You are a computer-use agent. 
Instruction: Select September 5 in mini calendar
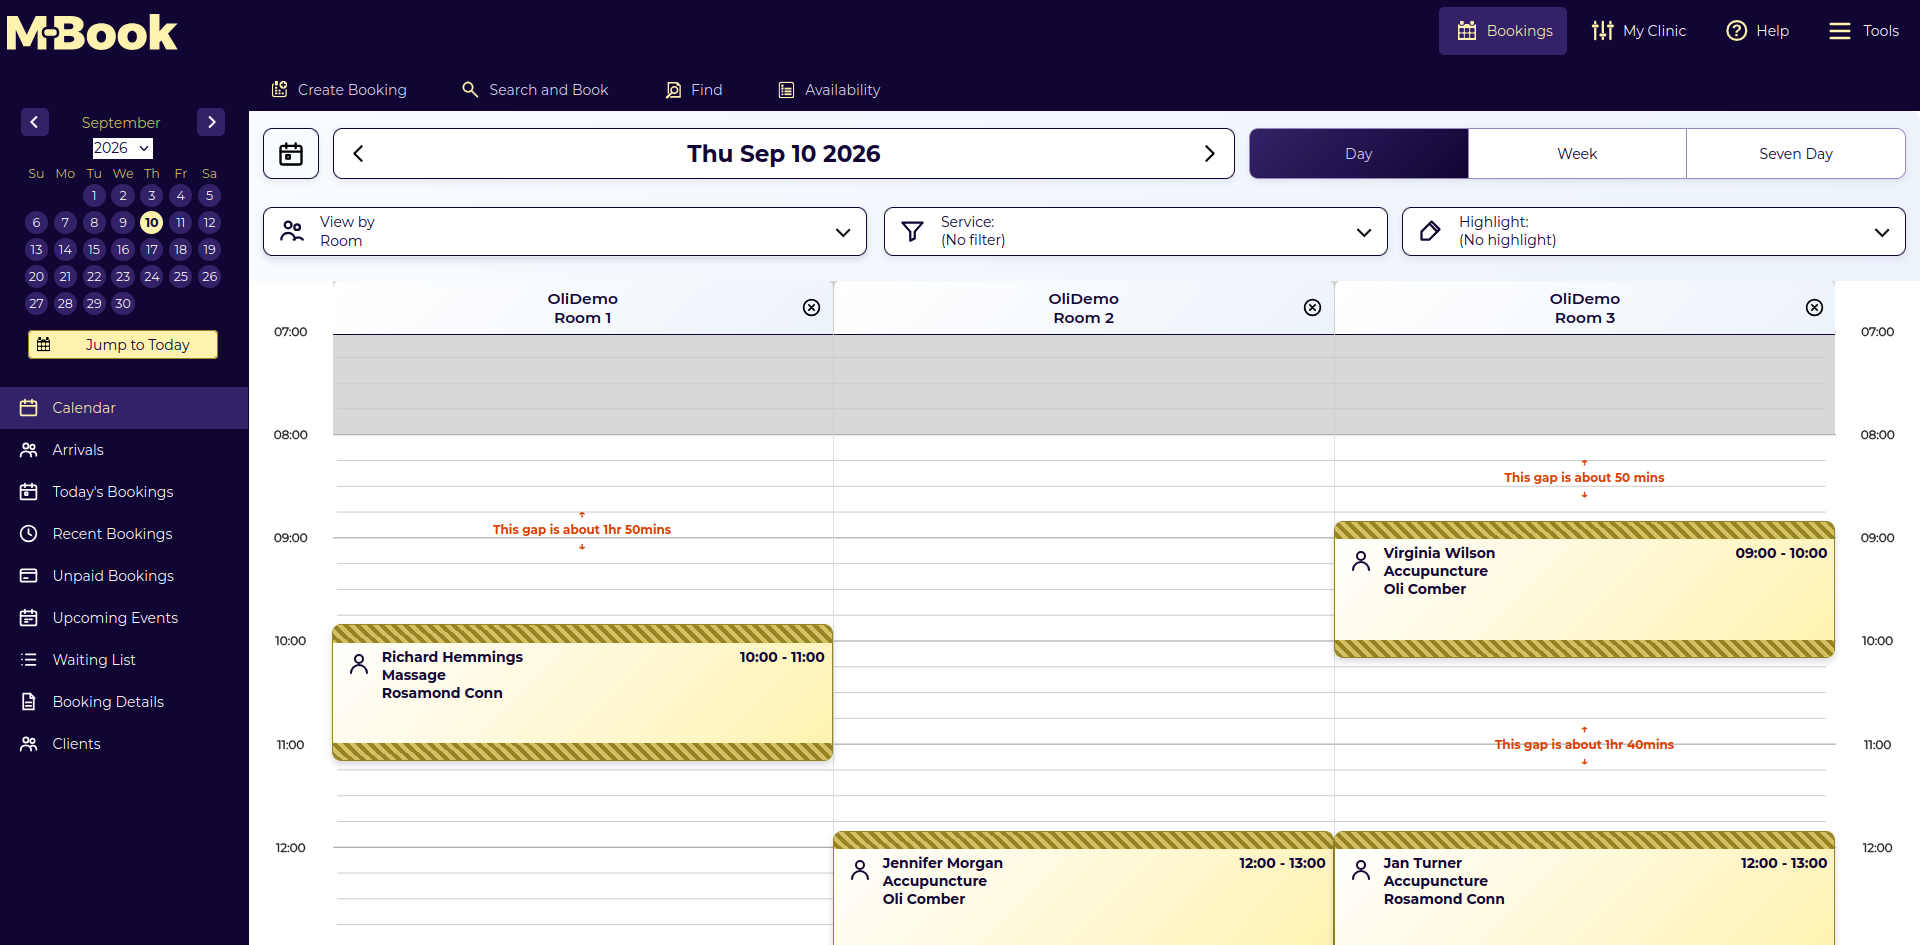(210, 196)
